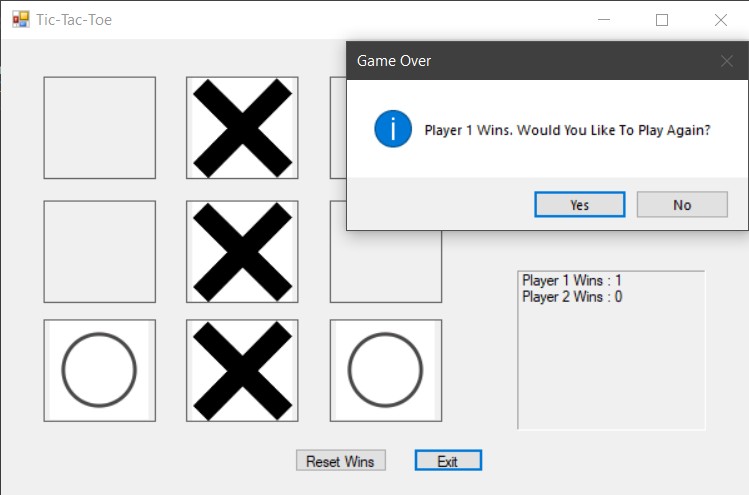This screenshot has height=495, width=749.
Task: Select the empty middle-left grid cell
Action: click(99, 251)
